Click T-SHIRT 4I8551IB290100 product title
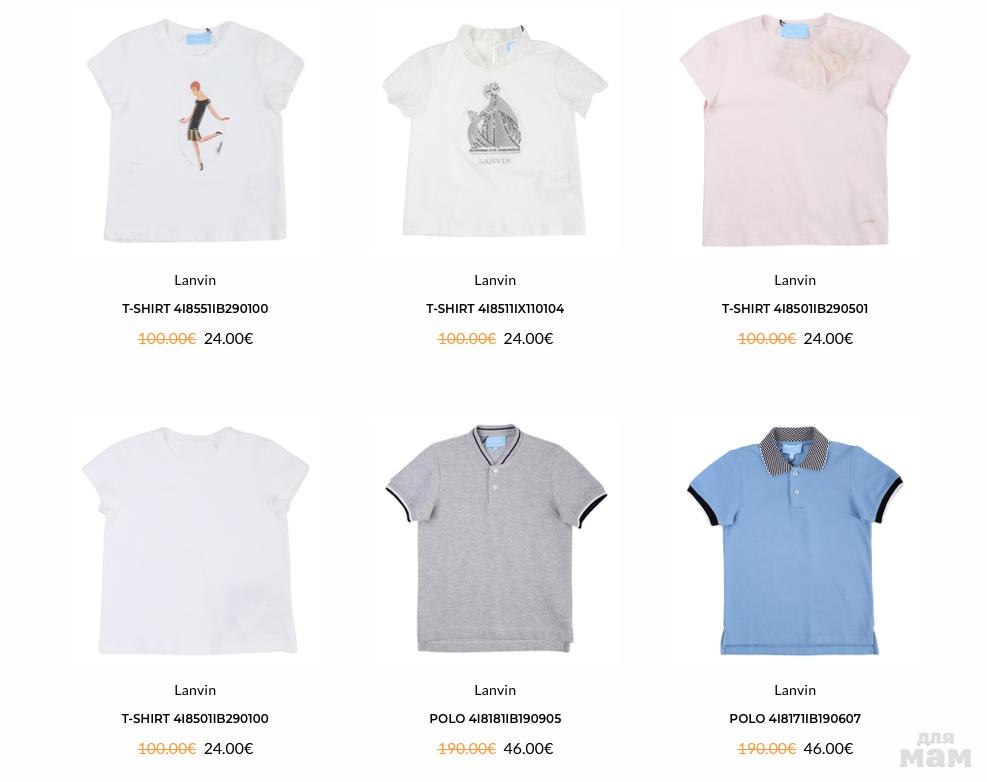987x782 pixels. point(195,309)
